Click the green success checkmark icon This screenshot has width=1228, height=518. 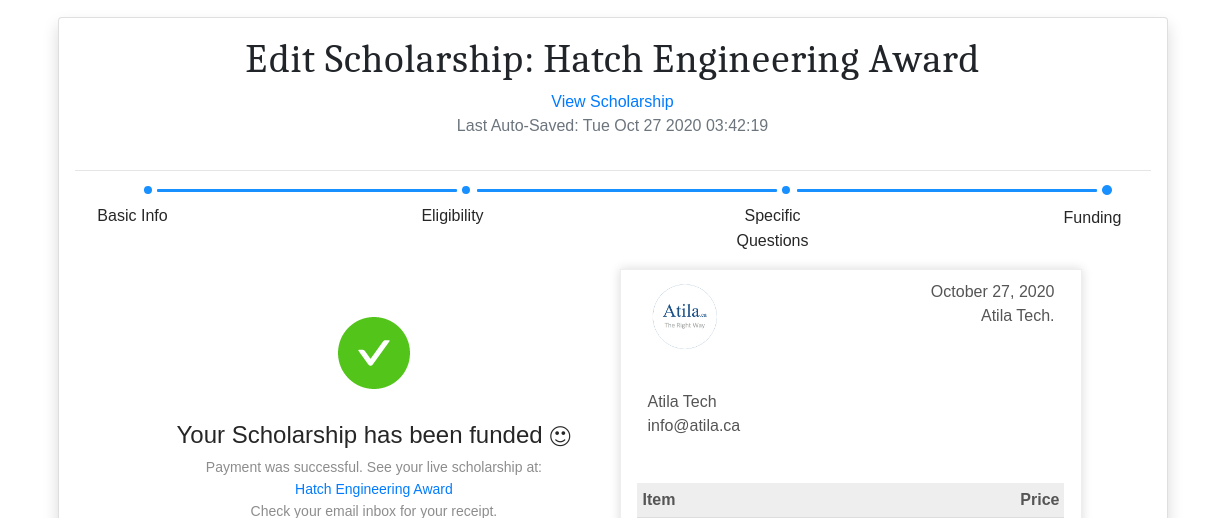[374, 353]
